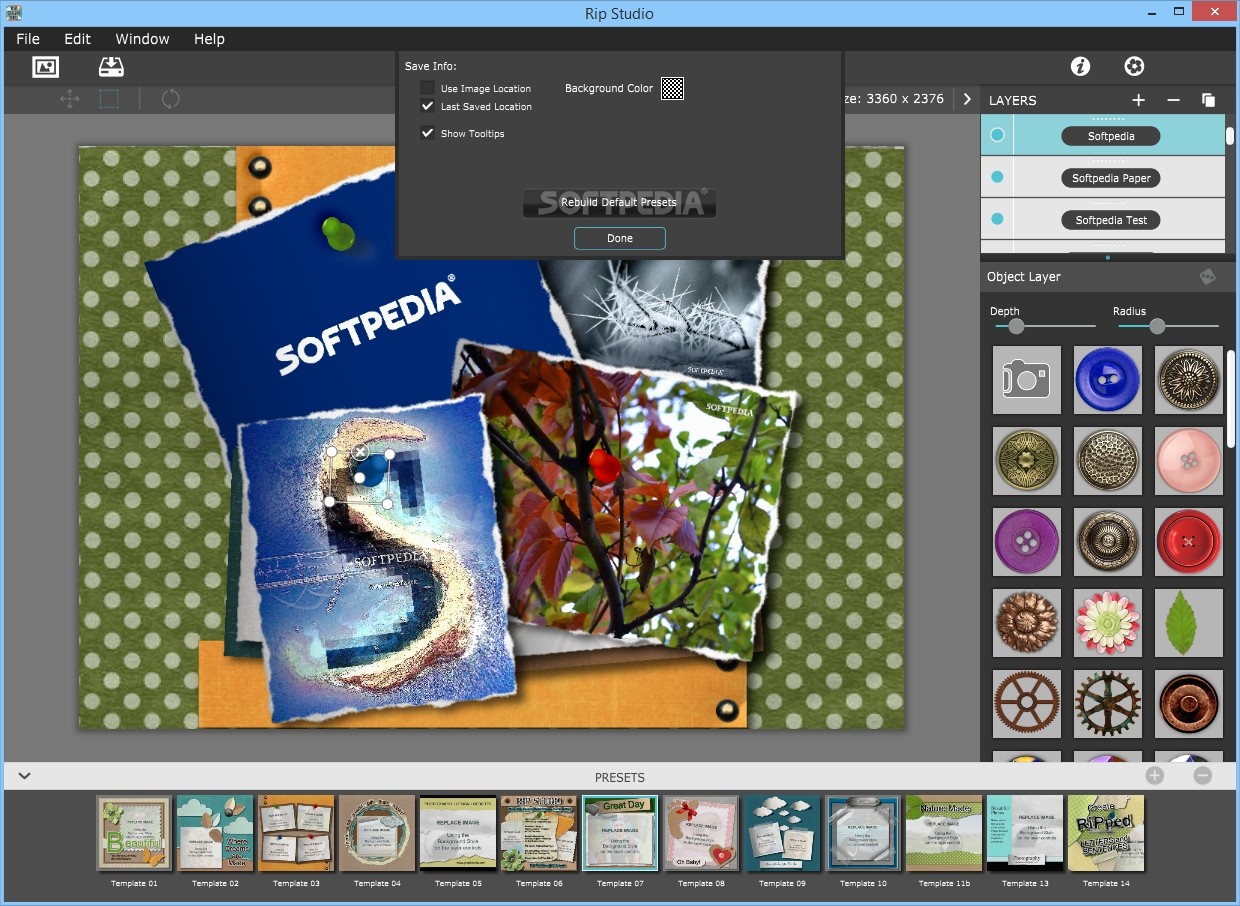
Task: Toggle visibility of Softpedia layer
Action: pyautogui.click(x=997, y=135)
